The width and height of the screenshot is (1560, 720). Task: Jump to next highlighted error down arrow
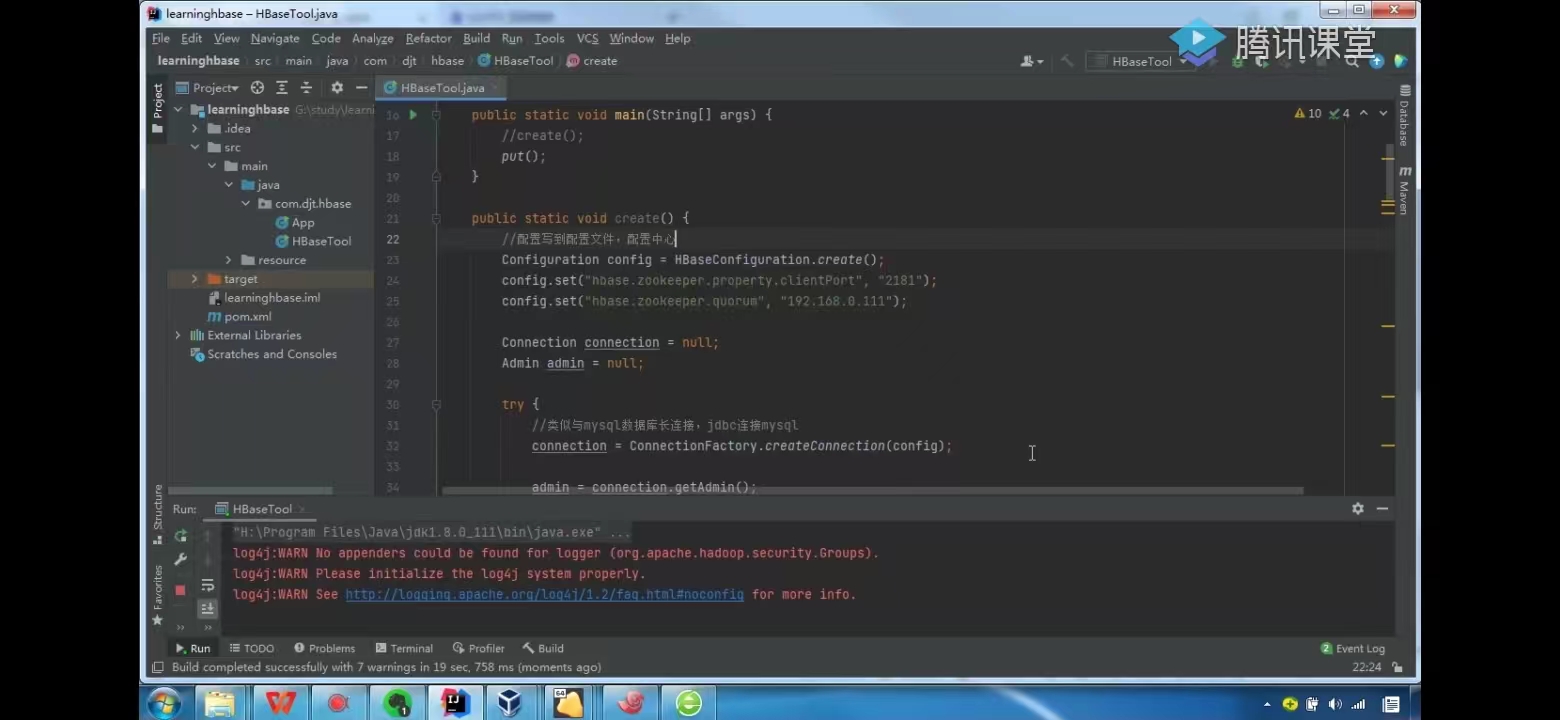[1383, 114]
